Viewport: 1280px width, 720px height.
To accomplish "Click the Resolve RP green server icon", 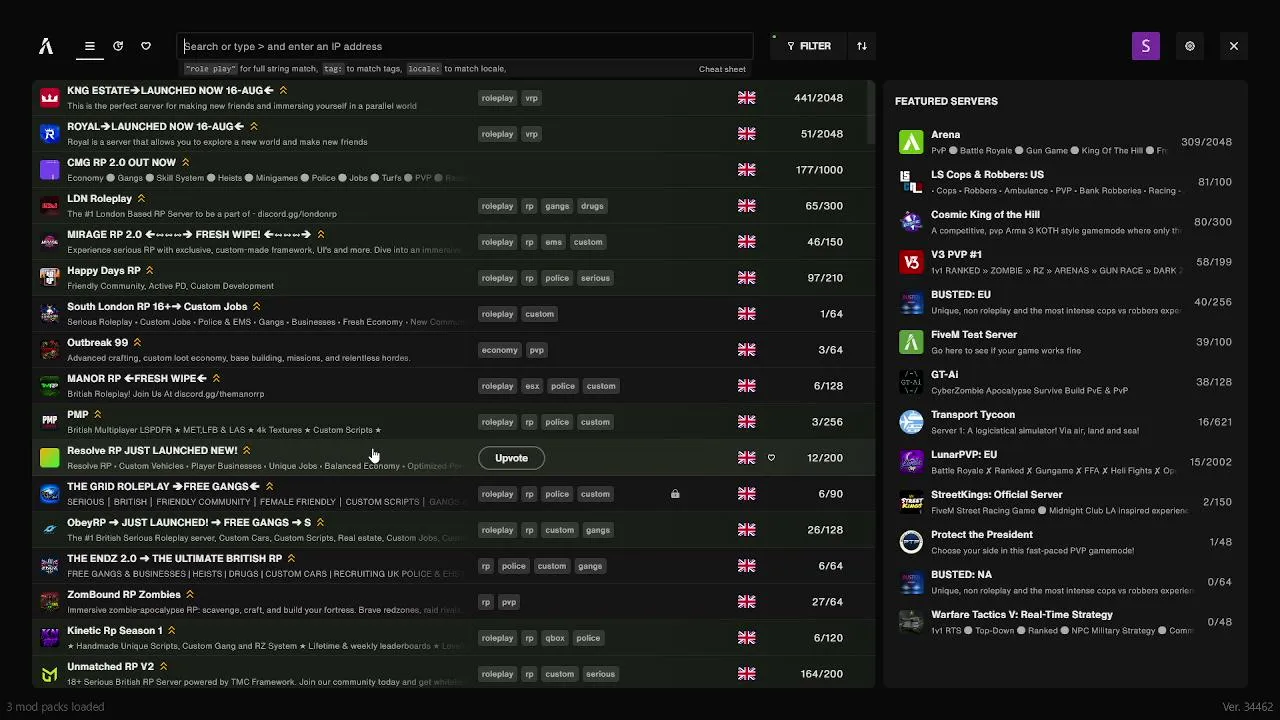I will point(50,458).
